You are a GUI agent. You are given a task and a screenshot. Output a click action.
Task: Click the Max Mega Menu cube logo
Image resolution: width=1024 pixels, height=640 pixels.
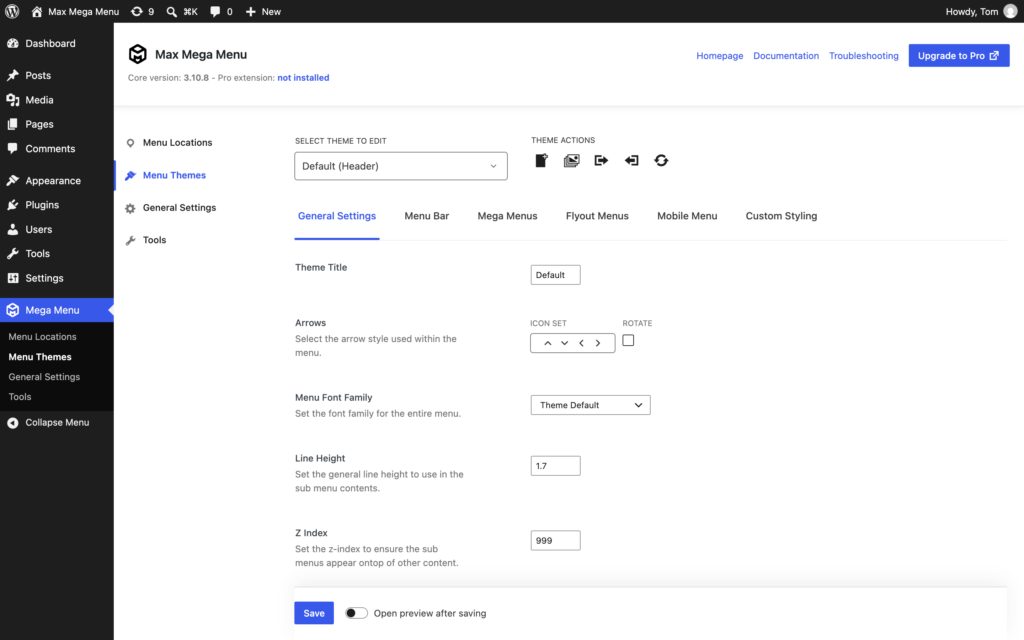[137, 54]
